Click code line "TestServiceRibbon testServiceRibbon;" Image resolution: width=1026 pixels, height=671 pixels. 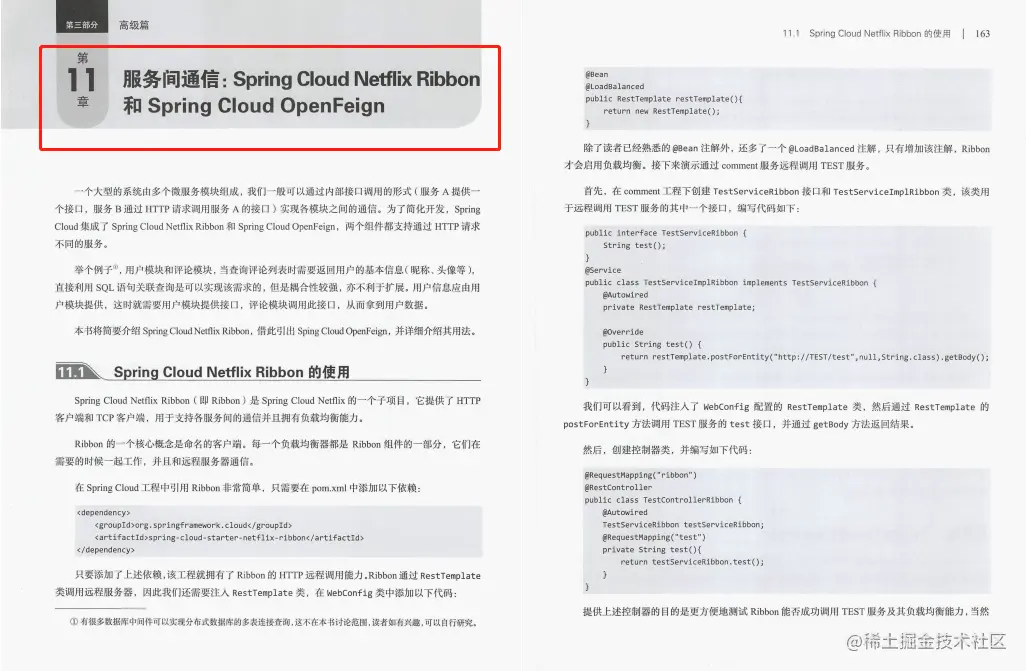(x=683, y=525)
